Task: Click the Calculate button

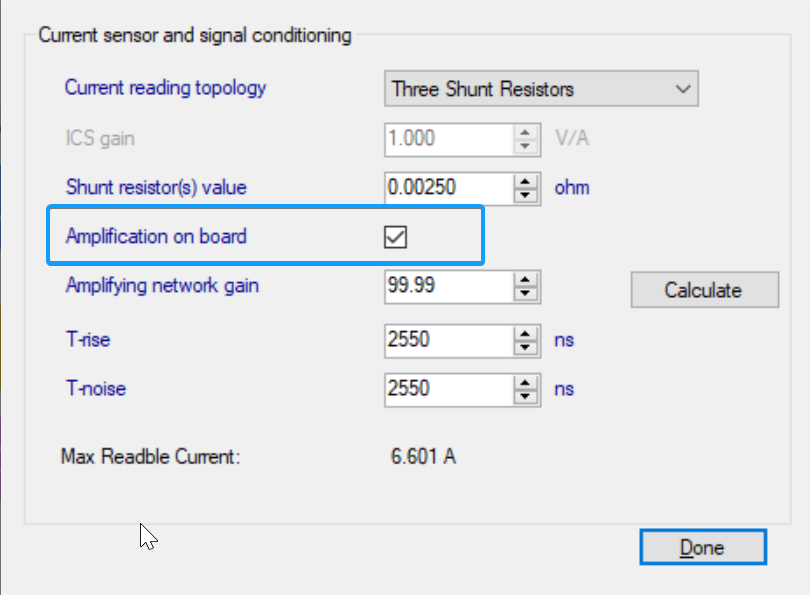Action: [703, 290]
